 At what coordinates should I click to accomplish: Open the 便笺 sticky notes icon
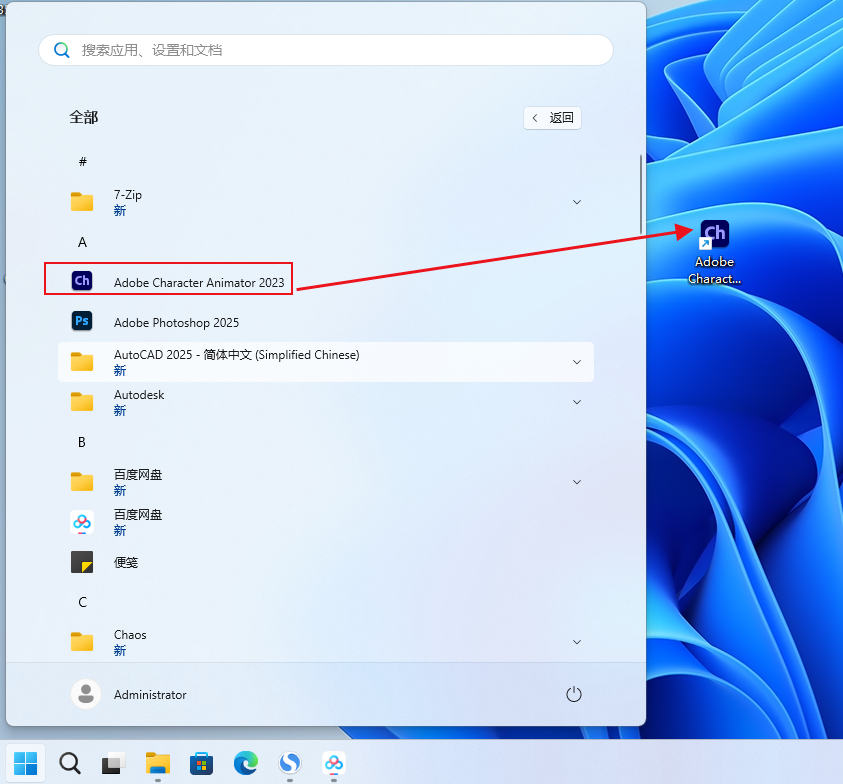[x=82, y=562]
